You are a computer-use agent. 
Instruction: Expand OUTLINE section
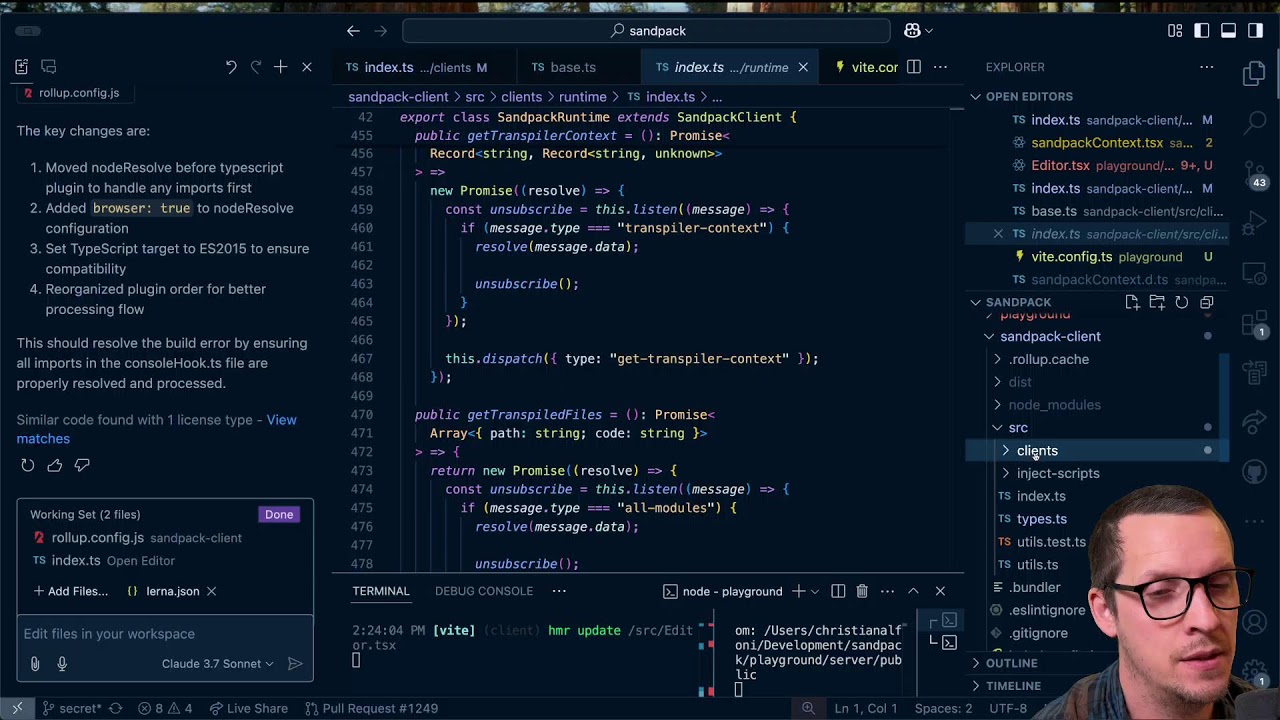coord(1011,663)
